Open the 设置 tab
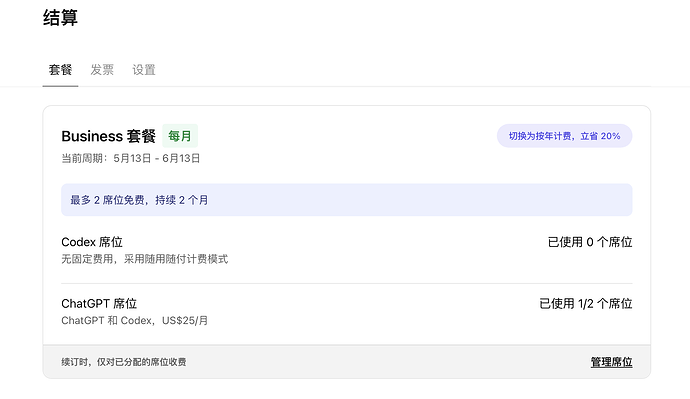Image resolution: width=690 pixels, height=399 pixels. pos(144,70)
